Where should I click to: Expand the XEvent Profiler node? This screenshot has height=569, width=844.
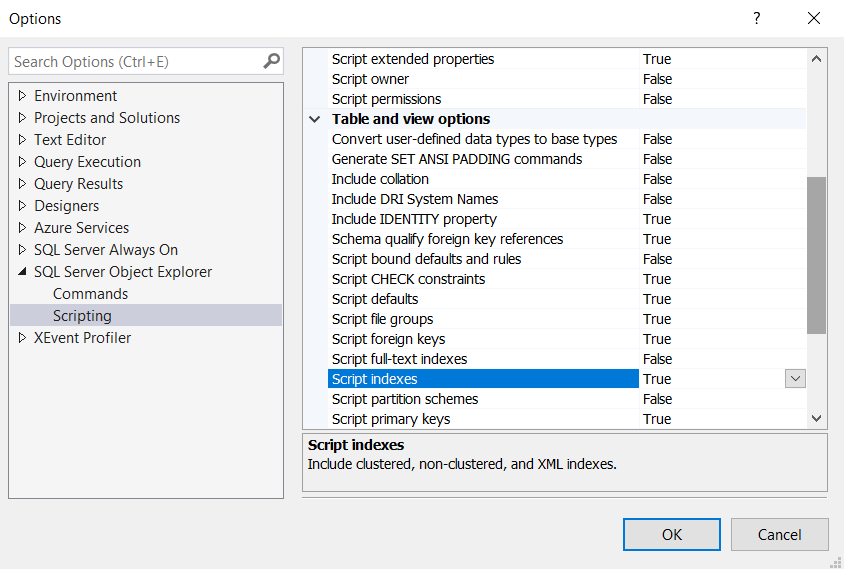click(x=22, y=338)
